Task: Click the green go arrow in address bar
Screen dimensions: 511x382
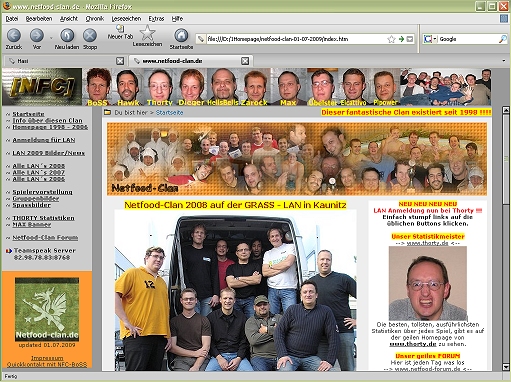Action: click(x=401, y=39)
